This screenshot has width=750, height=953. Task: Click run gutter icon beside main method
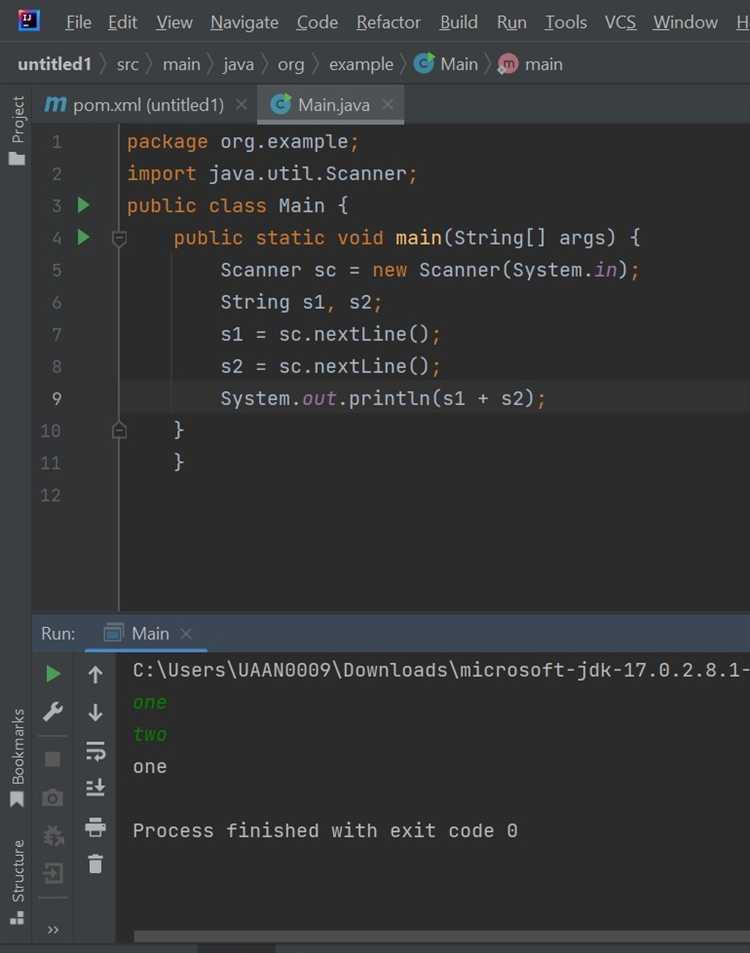tap(84, 237)
